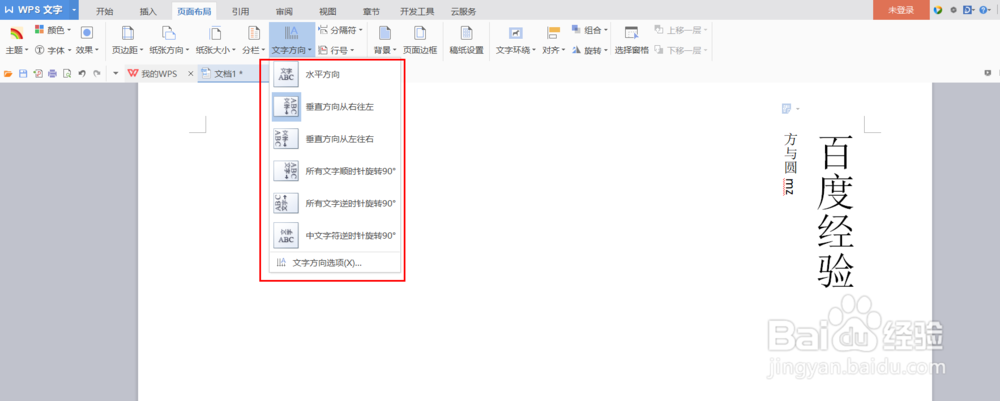1000x401 pixels.
Task: Open print preview from quick access bar
Action: (67, 74)
